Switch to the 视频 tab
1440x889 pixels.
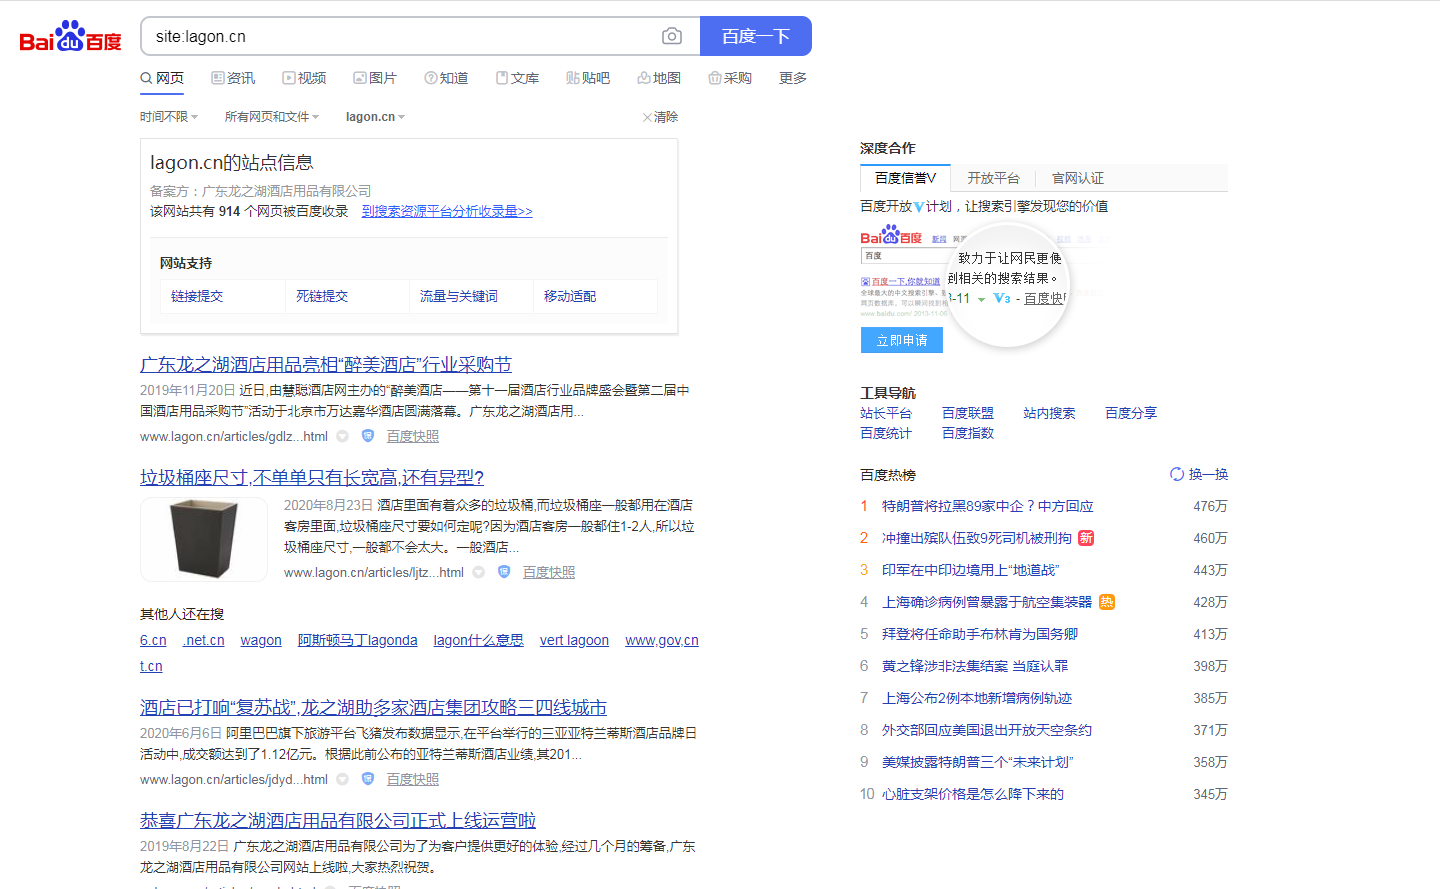tap(304, 78)
